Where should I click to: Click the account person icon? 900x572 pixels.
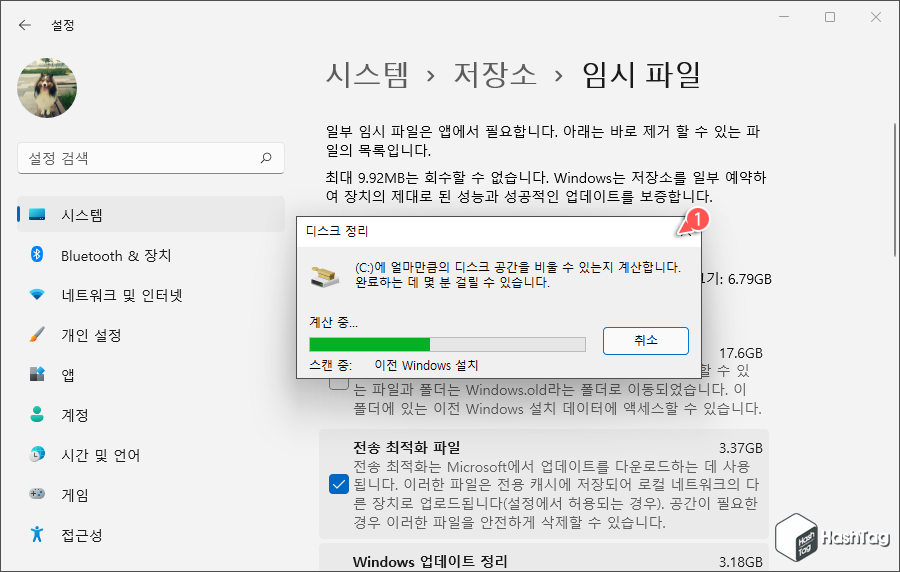(37, 414)
